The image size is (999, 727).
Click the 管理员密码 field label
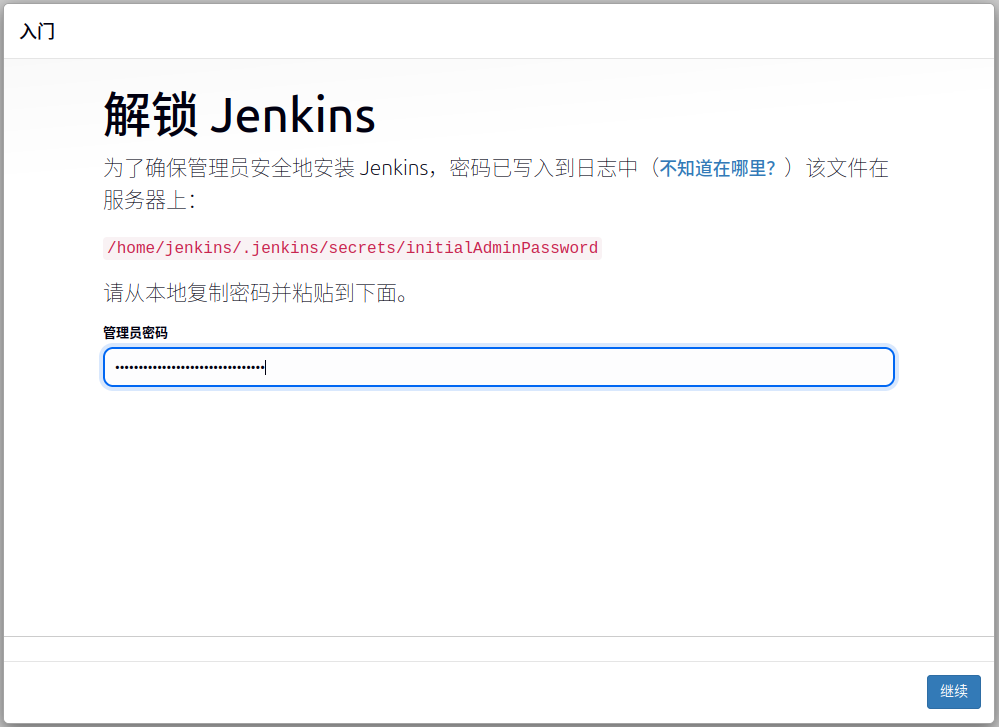(135, 333)
